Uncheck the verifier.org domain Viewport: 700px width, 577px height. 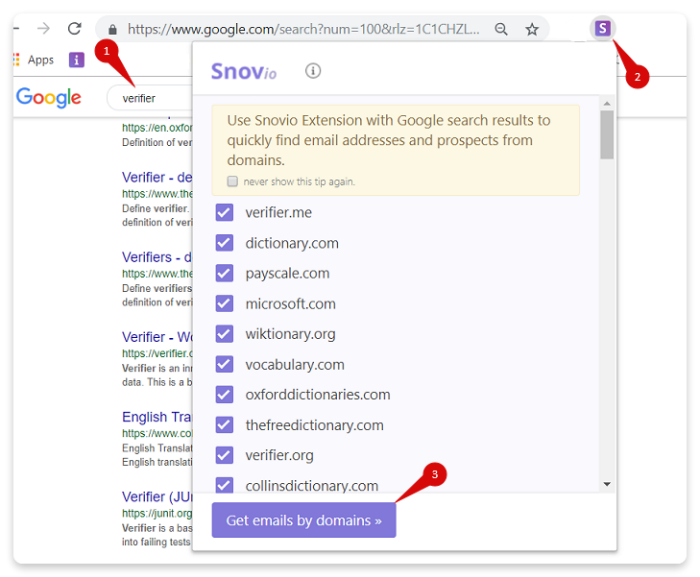click(x=224, y=455)
